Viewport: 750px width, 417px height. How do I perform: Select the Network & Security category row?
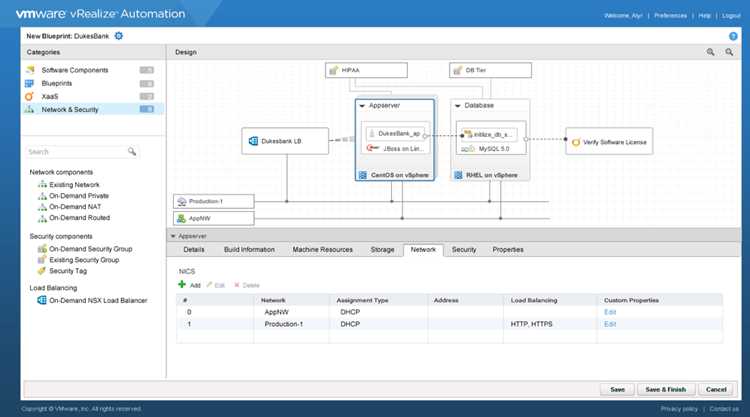click(x=93, y=110)
